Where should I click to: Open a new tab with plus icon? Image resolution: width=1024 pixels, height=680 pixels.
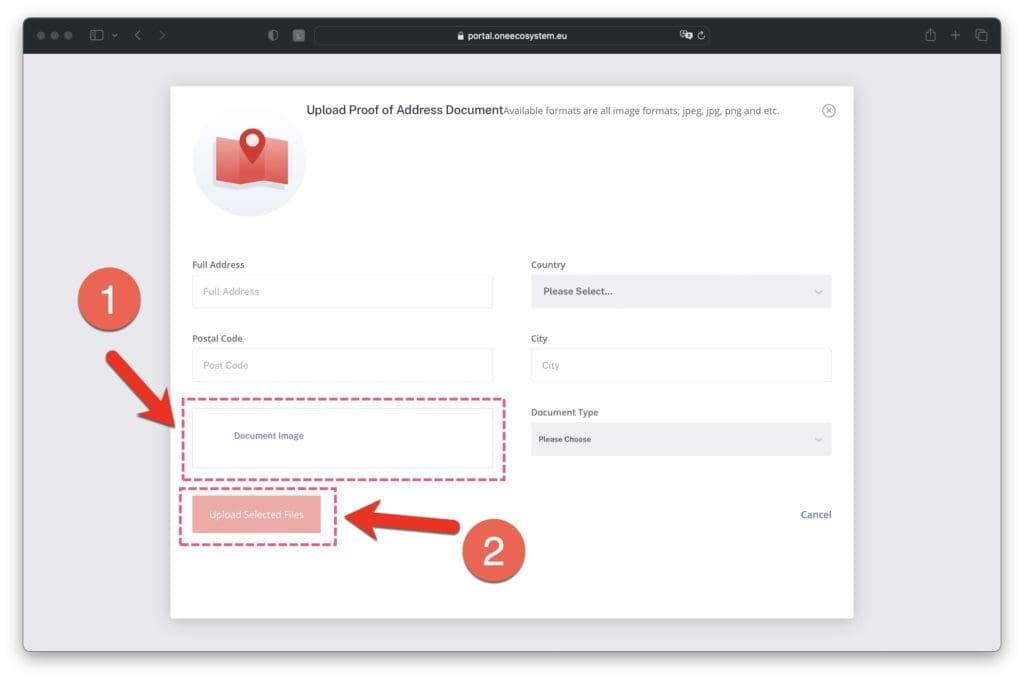955,35
